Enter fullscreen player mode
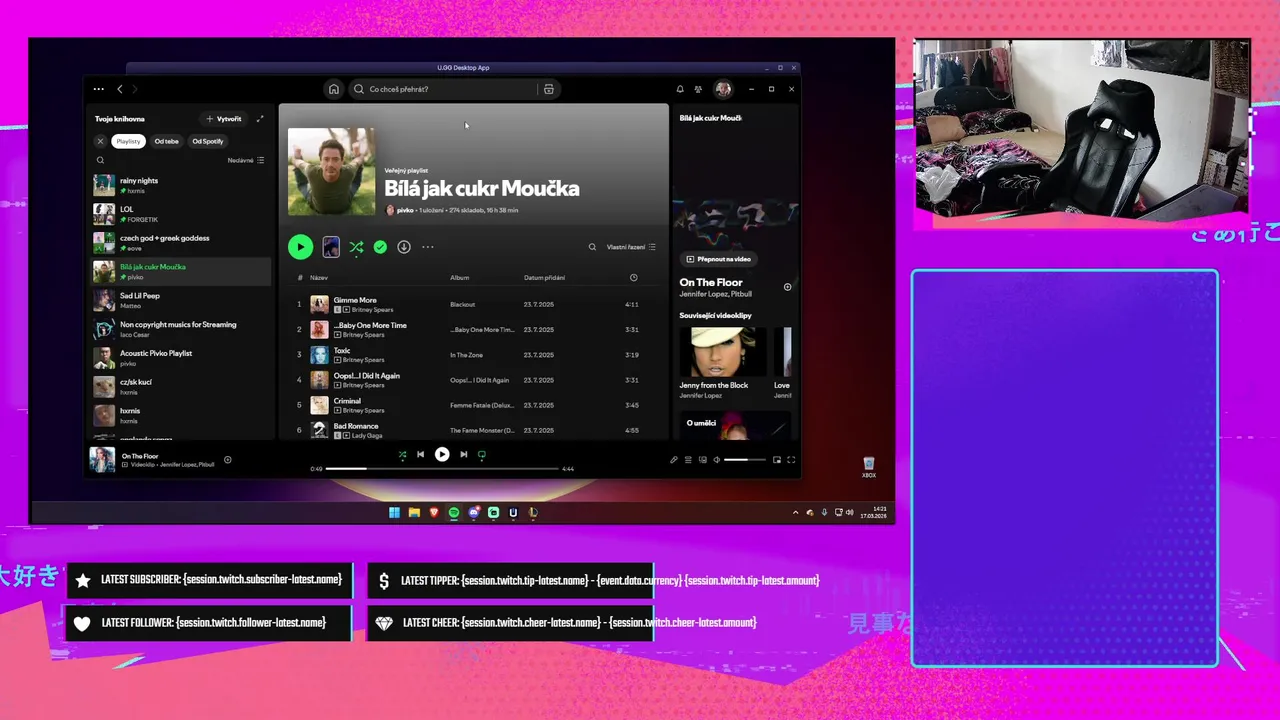This screenshot has height=720, width=1280. point(791,460)
